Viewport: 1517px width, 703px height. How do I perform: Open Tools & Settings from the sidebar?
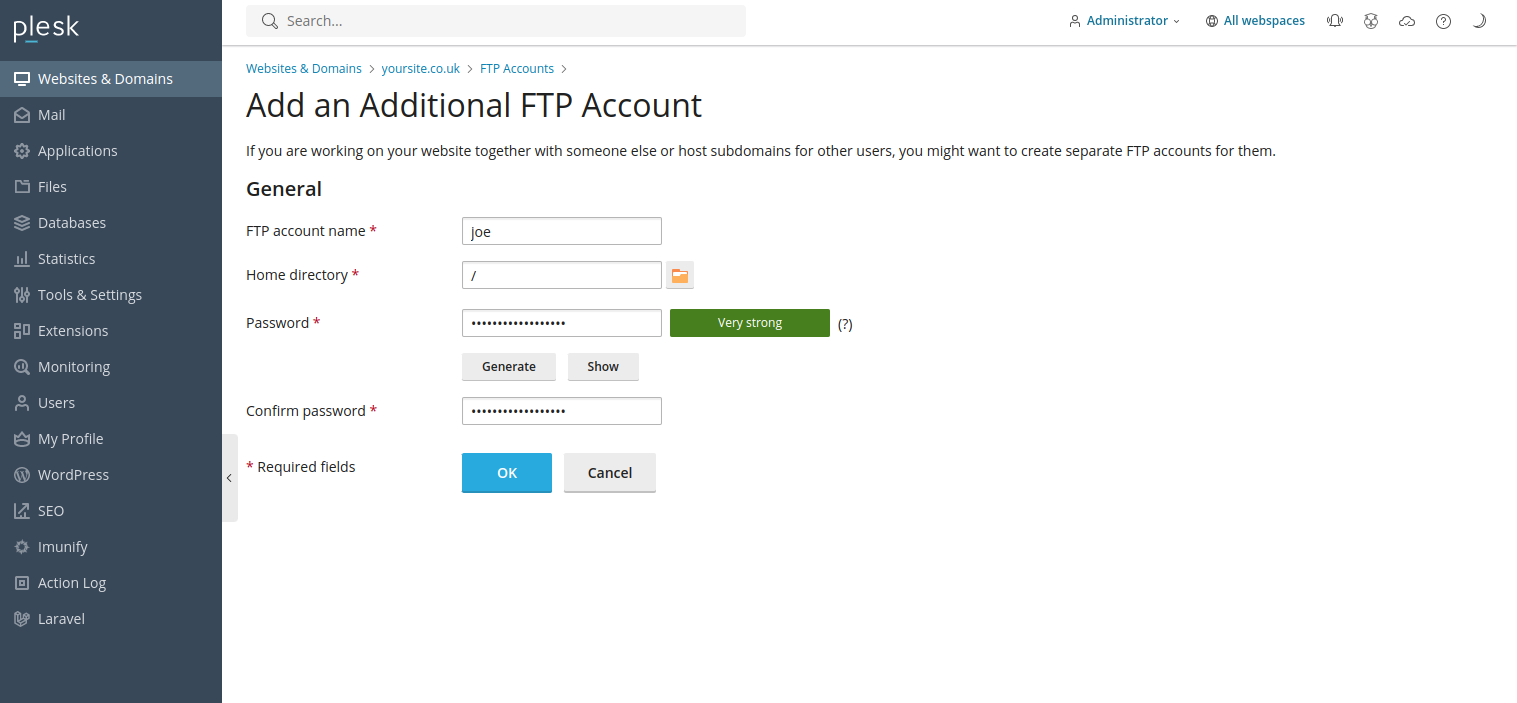pos(89,294)
